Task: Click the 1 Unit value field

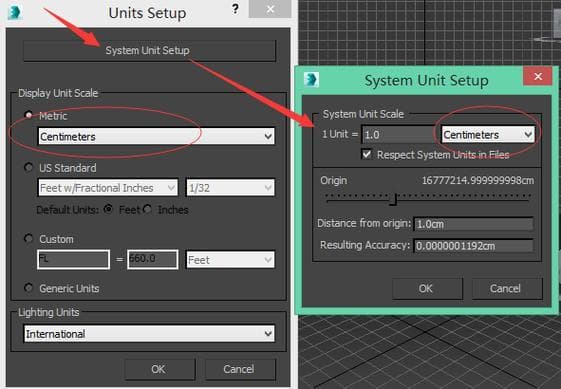Action: point(398,135)
